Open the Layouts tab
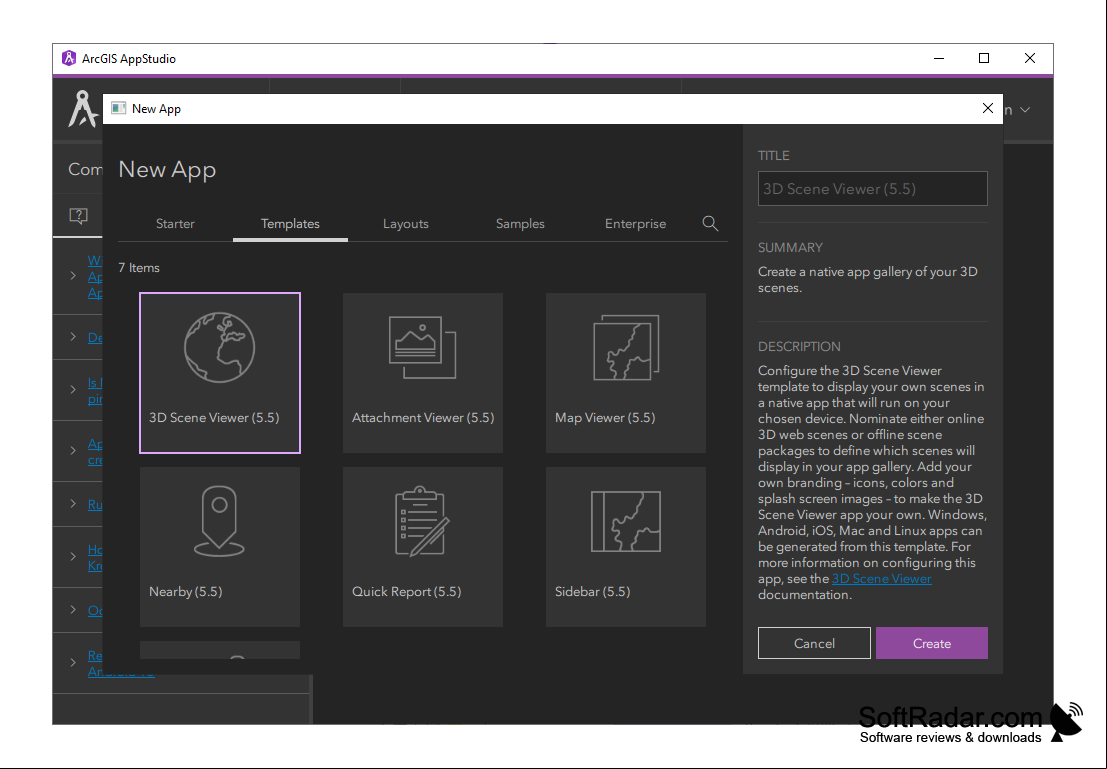This screenshot has width=1107, height=769. click(405, 224)
